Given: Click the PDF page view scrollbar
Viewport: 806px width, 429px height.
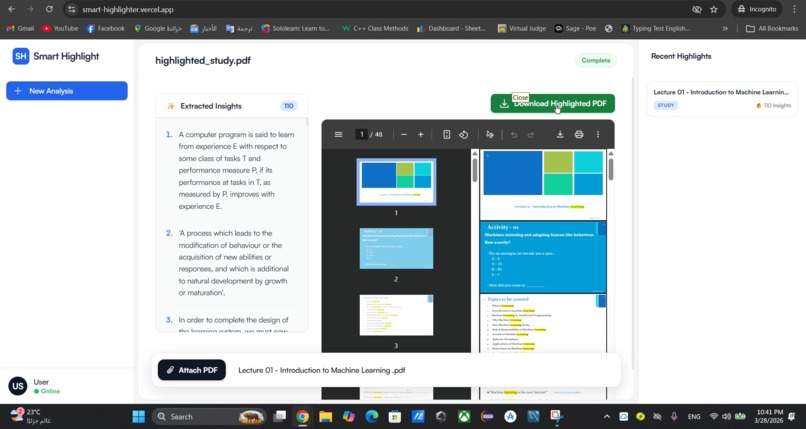Looking at the screenshot, I should pos(611,169).
